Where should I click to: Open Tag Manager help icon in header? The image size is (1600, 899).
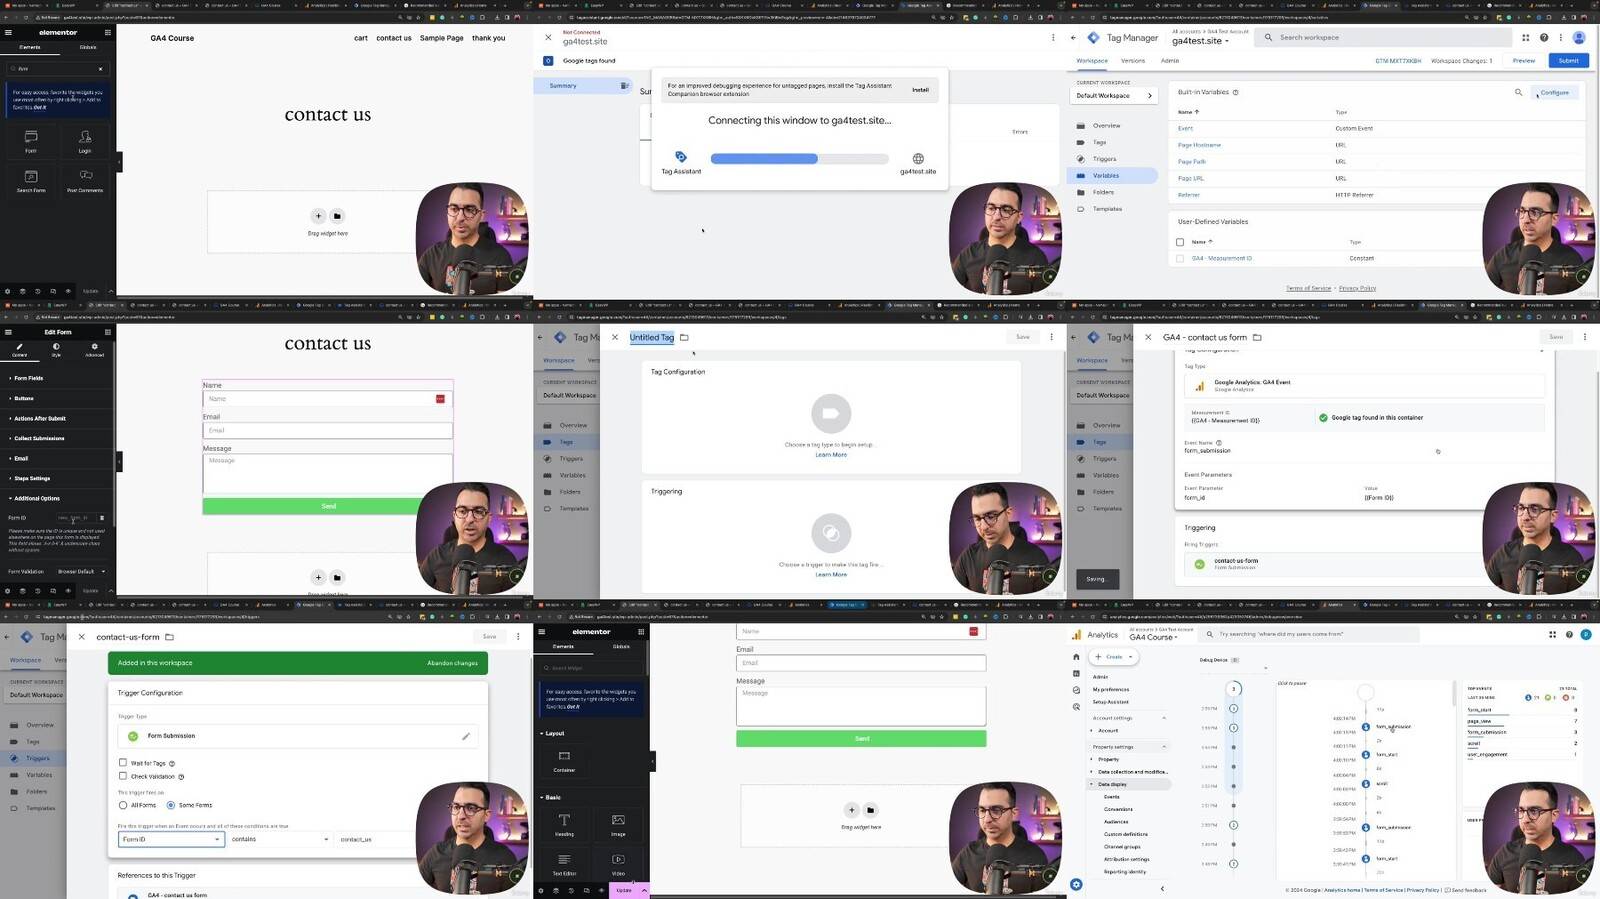coord(1544,38)
